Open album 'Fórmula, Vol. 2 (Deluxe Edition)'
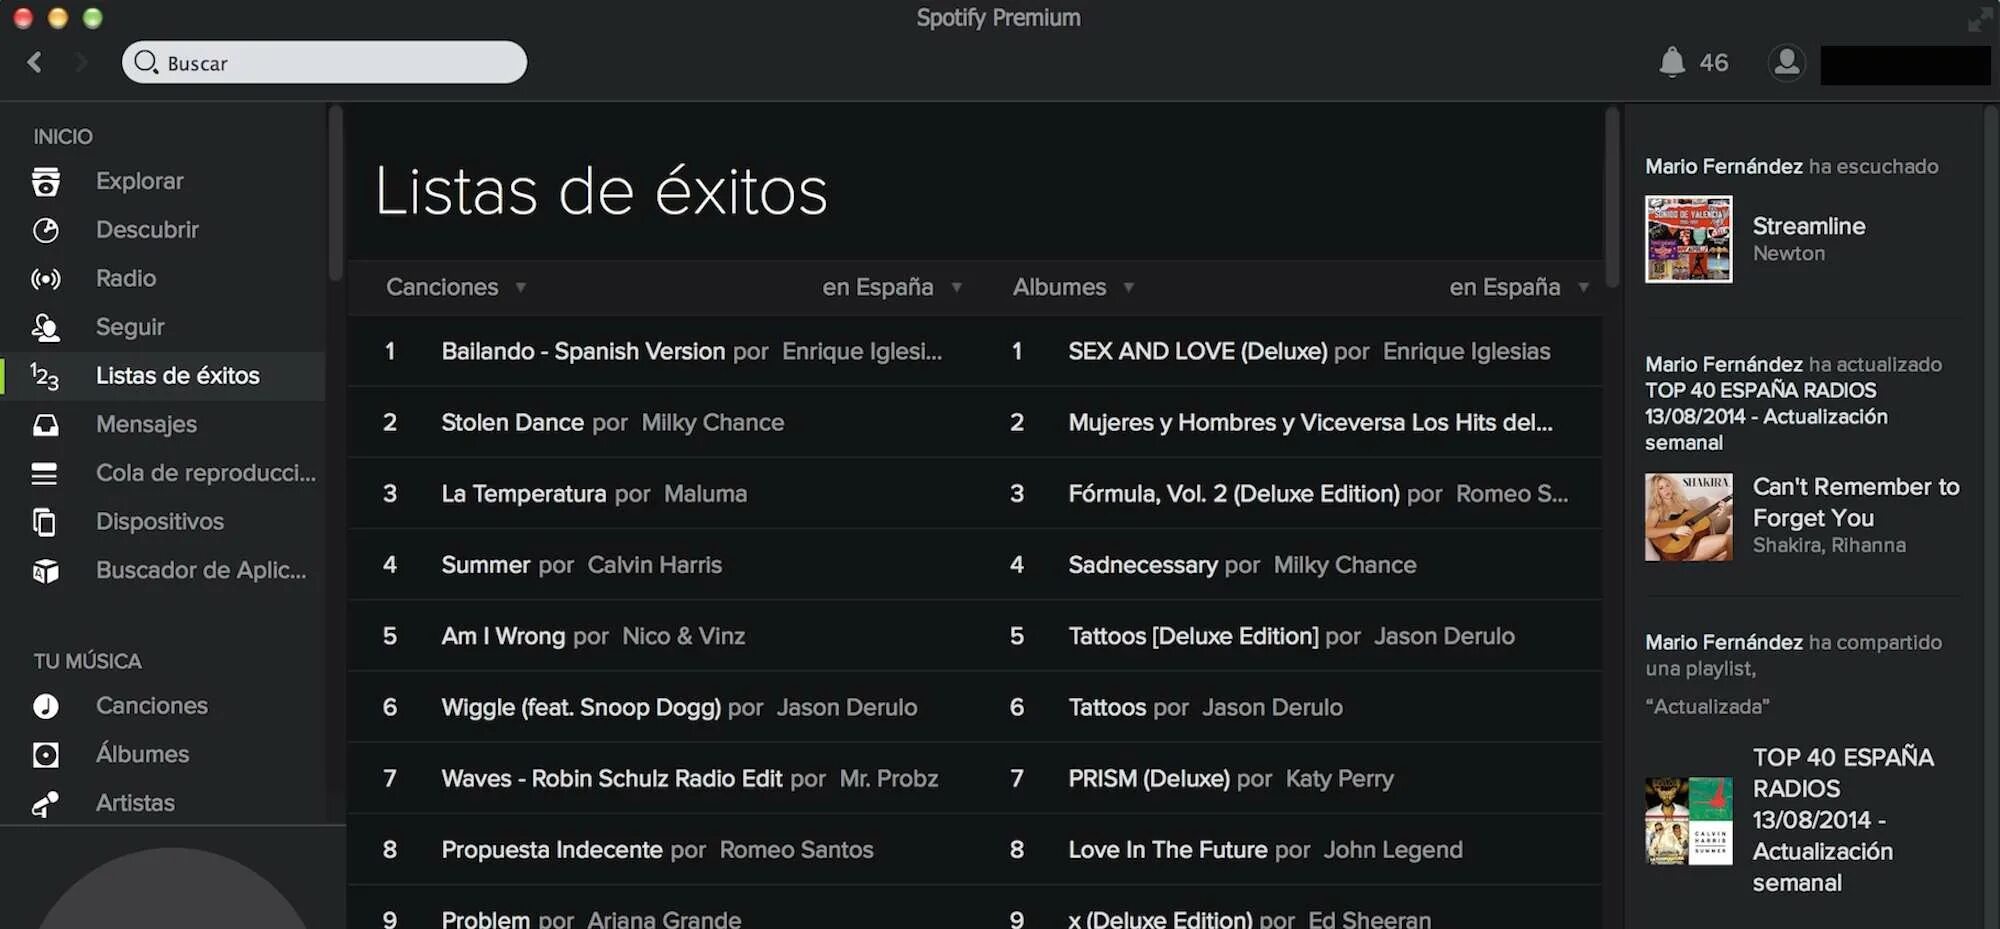2000x929 pixels. 1233,494
